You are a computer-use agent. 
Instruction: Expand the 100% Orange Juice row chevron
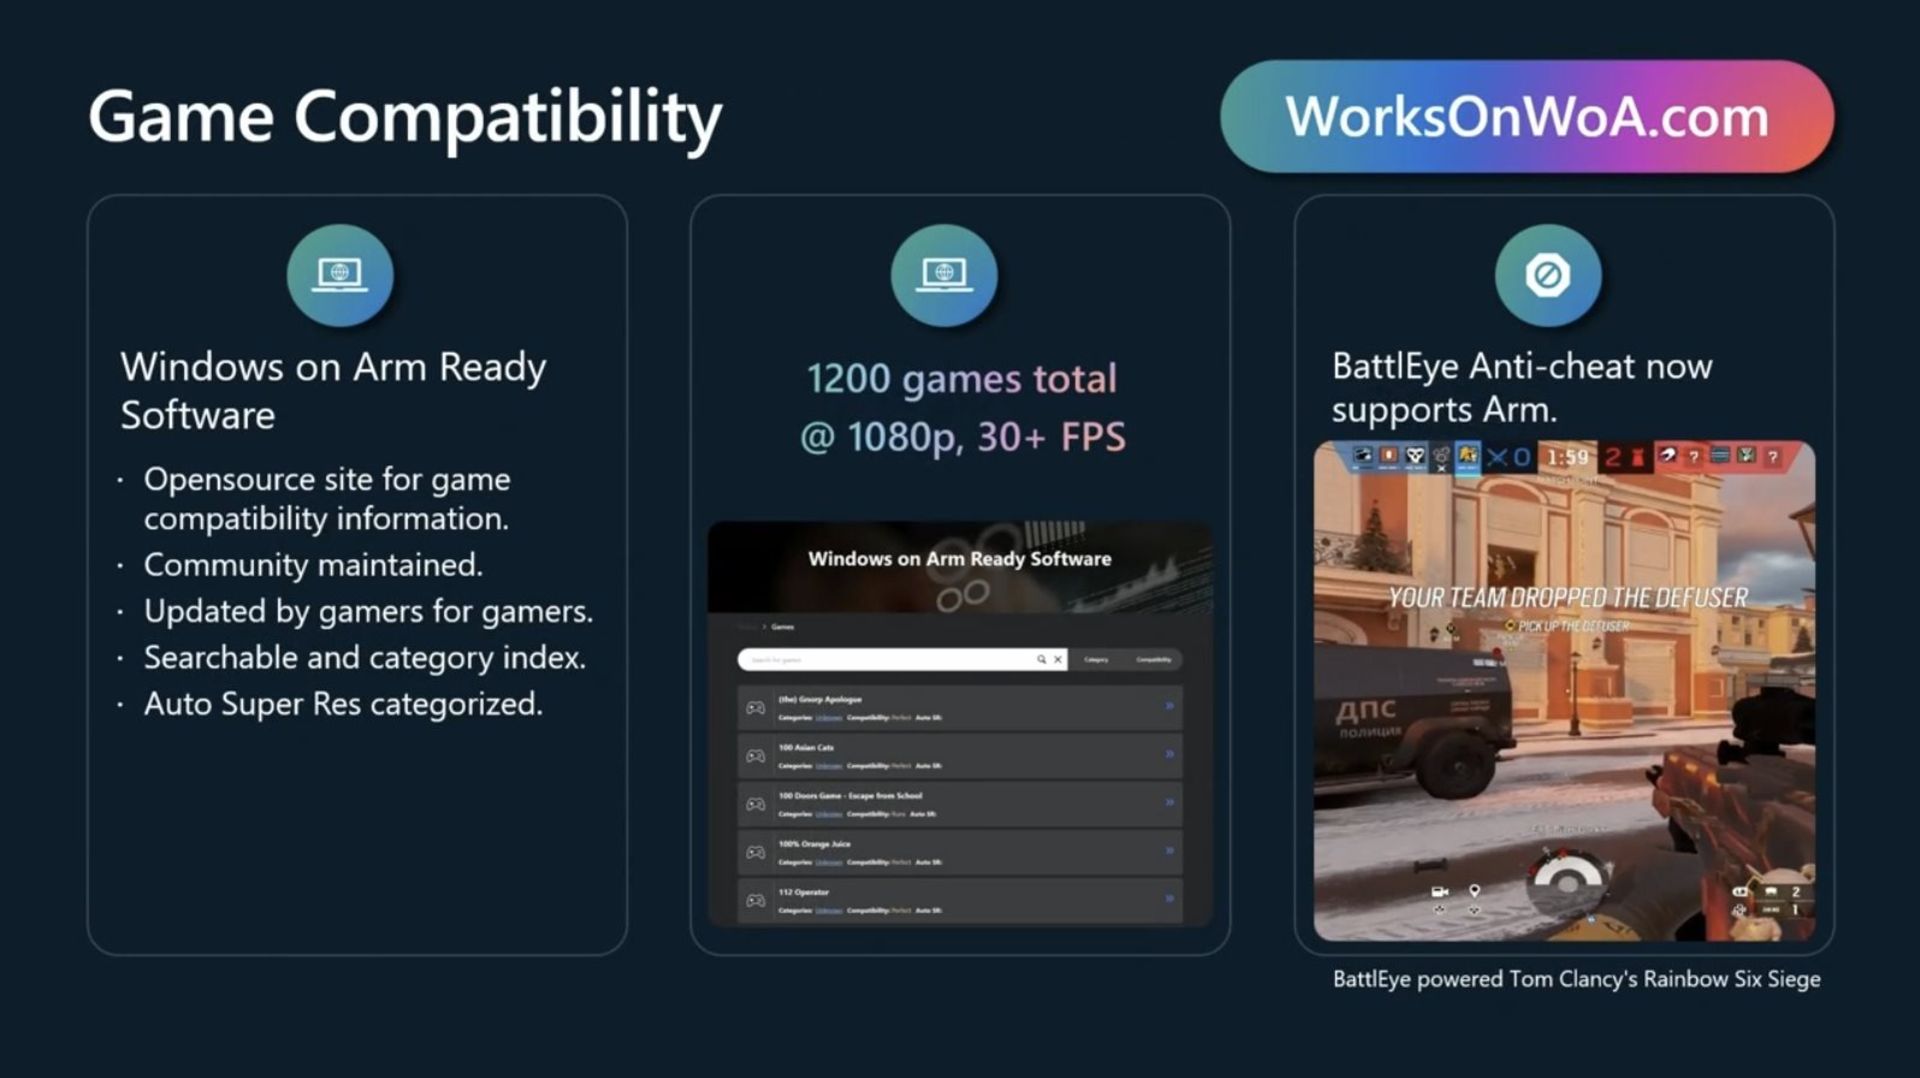pyautogui.click(x=1169, y=850)
